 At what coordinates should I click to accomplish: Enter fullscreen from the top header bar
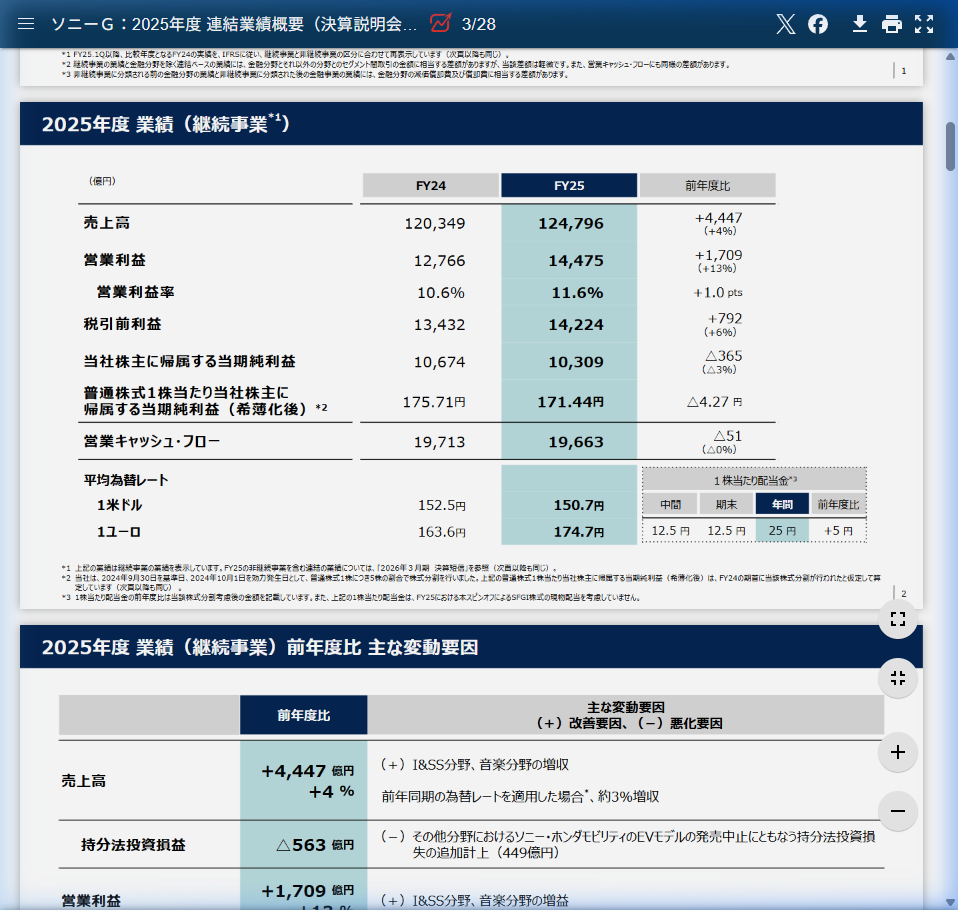[x=924, y=24]
